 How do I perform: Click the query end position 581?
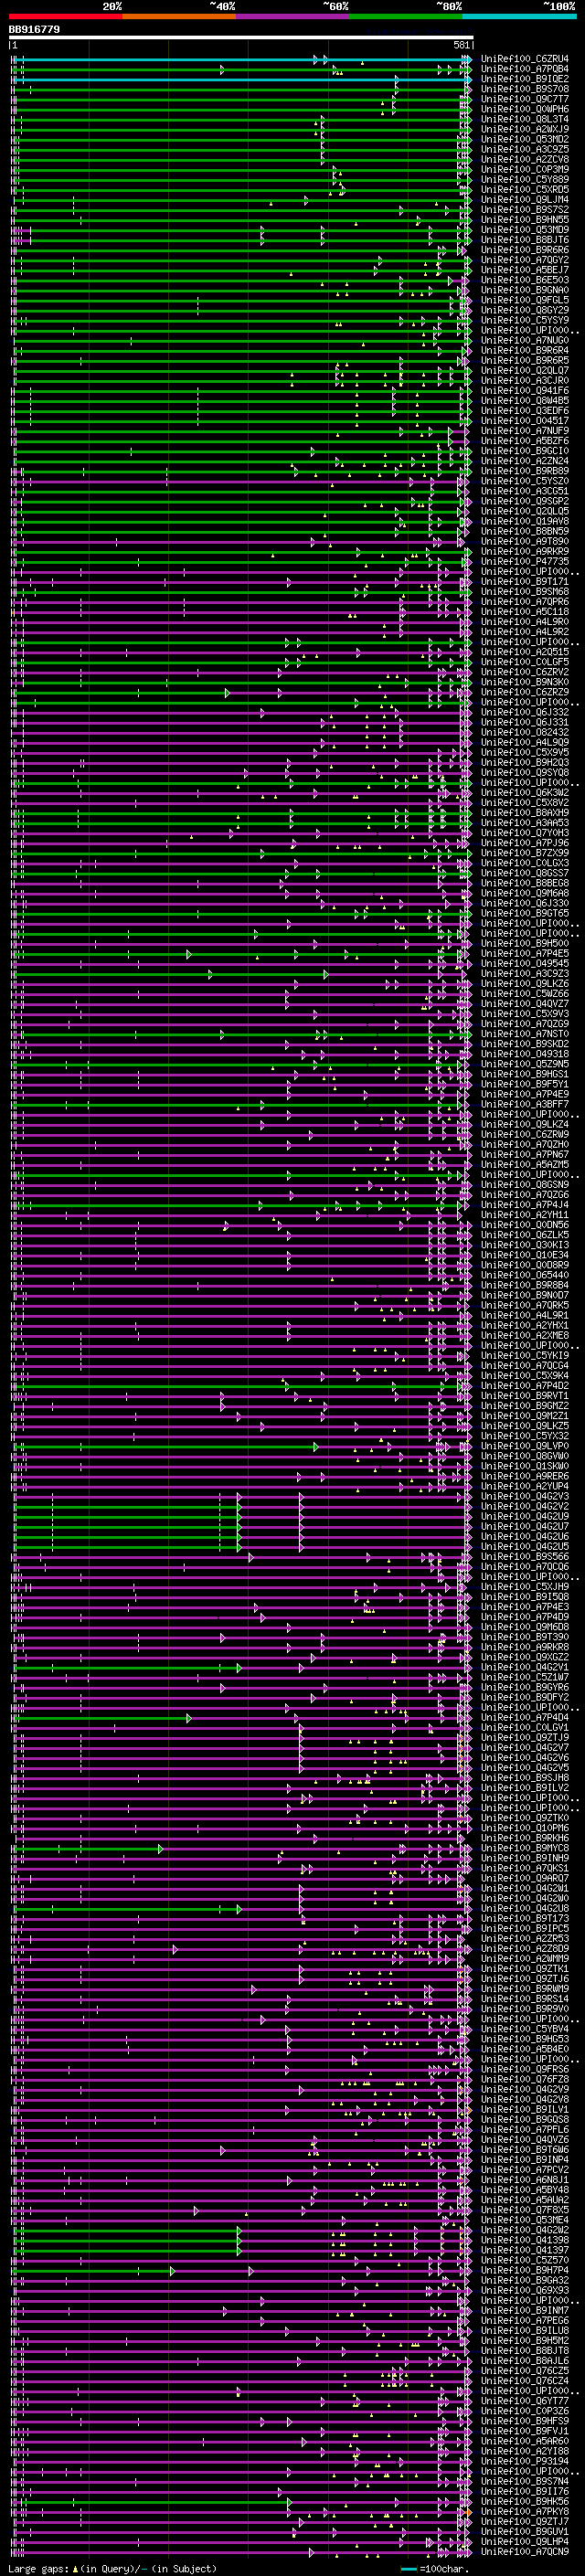461,45
